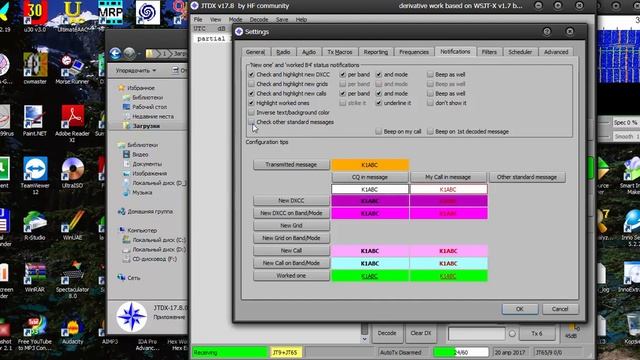Switch to the Radio tab

click(x=283, y=52)
